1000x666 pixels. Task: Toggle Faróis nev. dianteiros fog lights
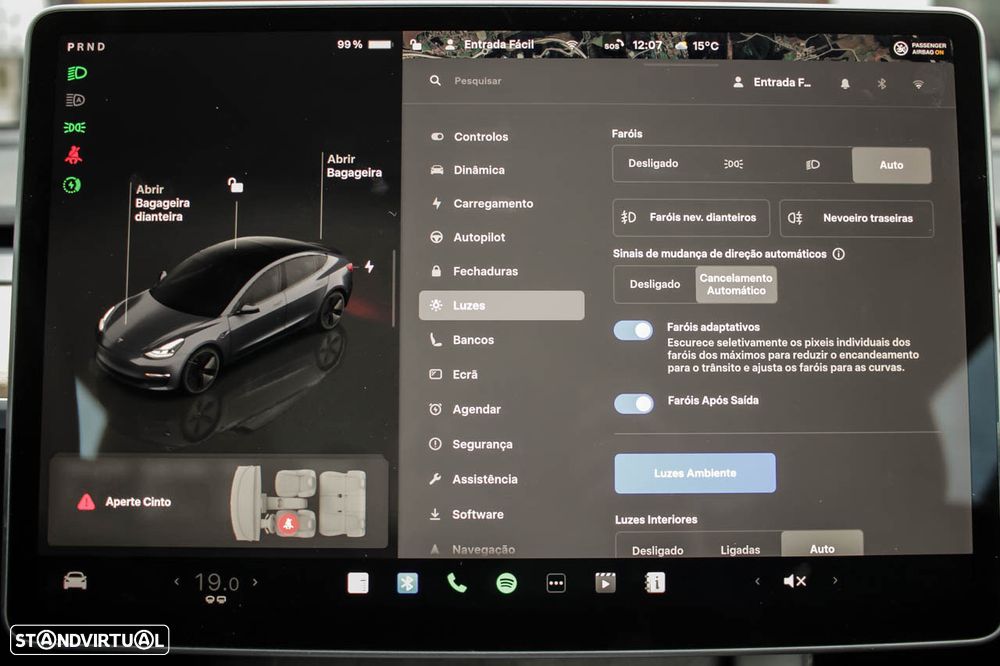tap(691, 218)
